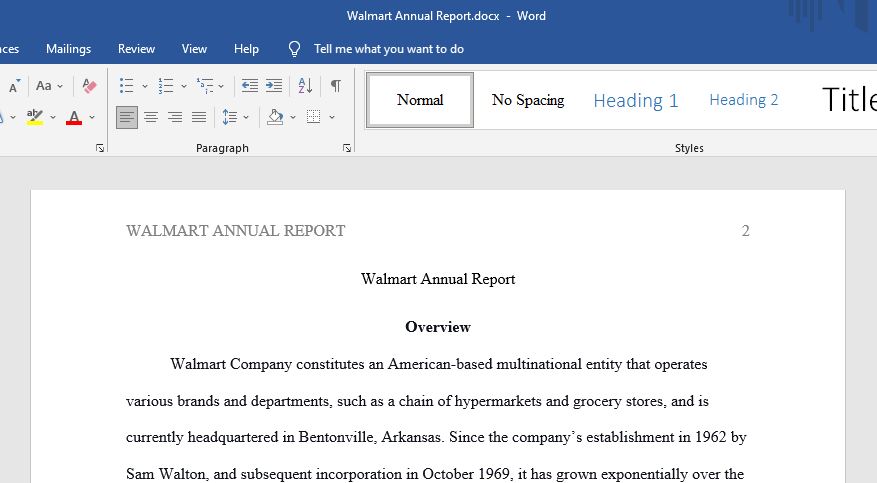Expand the line spacing dropdown arrow
The width and height of the screenshot is (877, 483).
pos(246,117)
